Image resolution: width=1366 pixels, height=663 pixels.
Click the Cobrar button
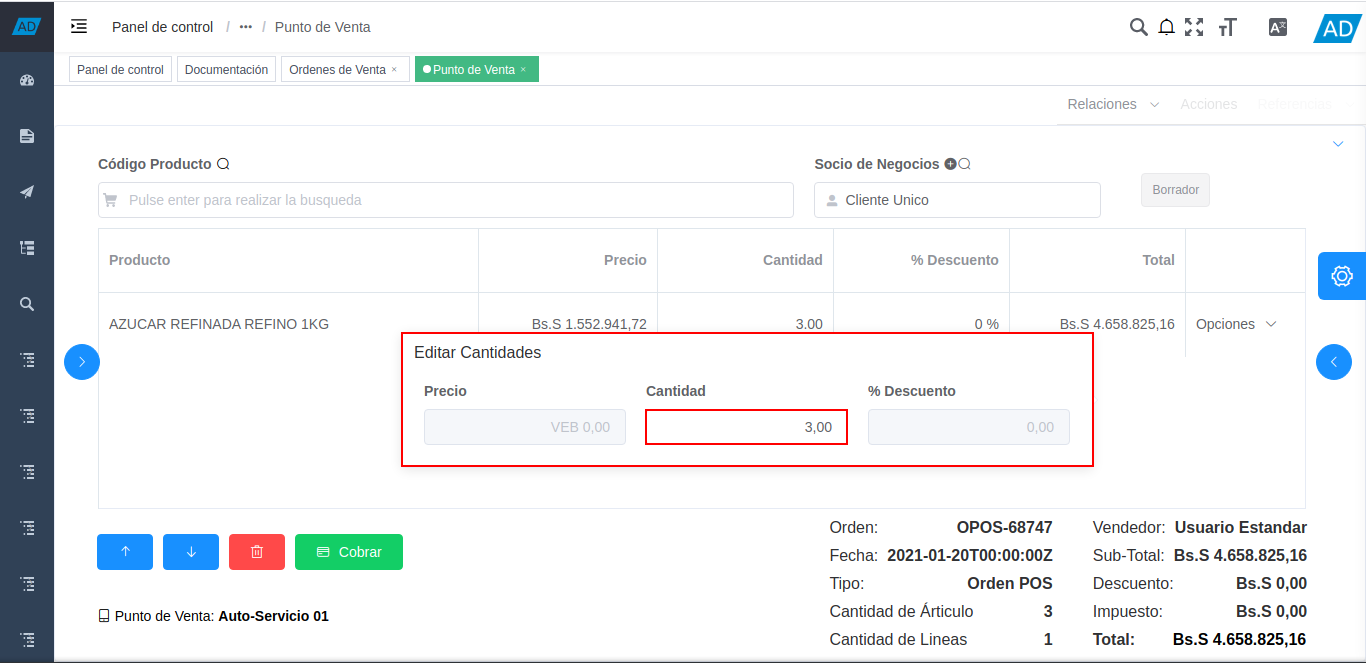click(349, 552)
